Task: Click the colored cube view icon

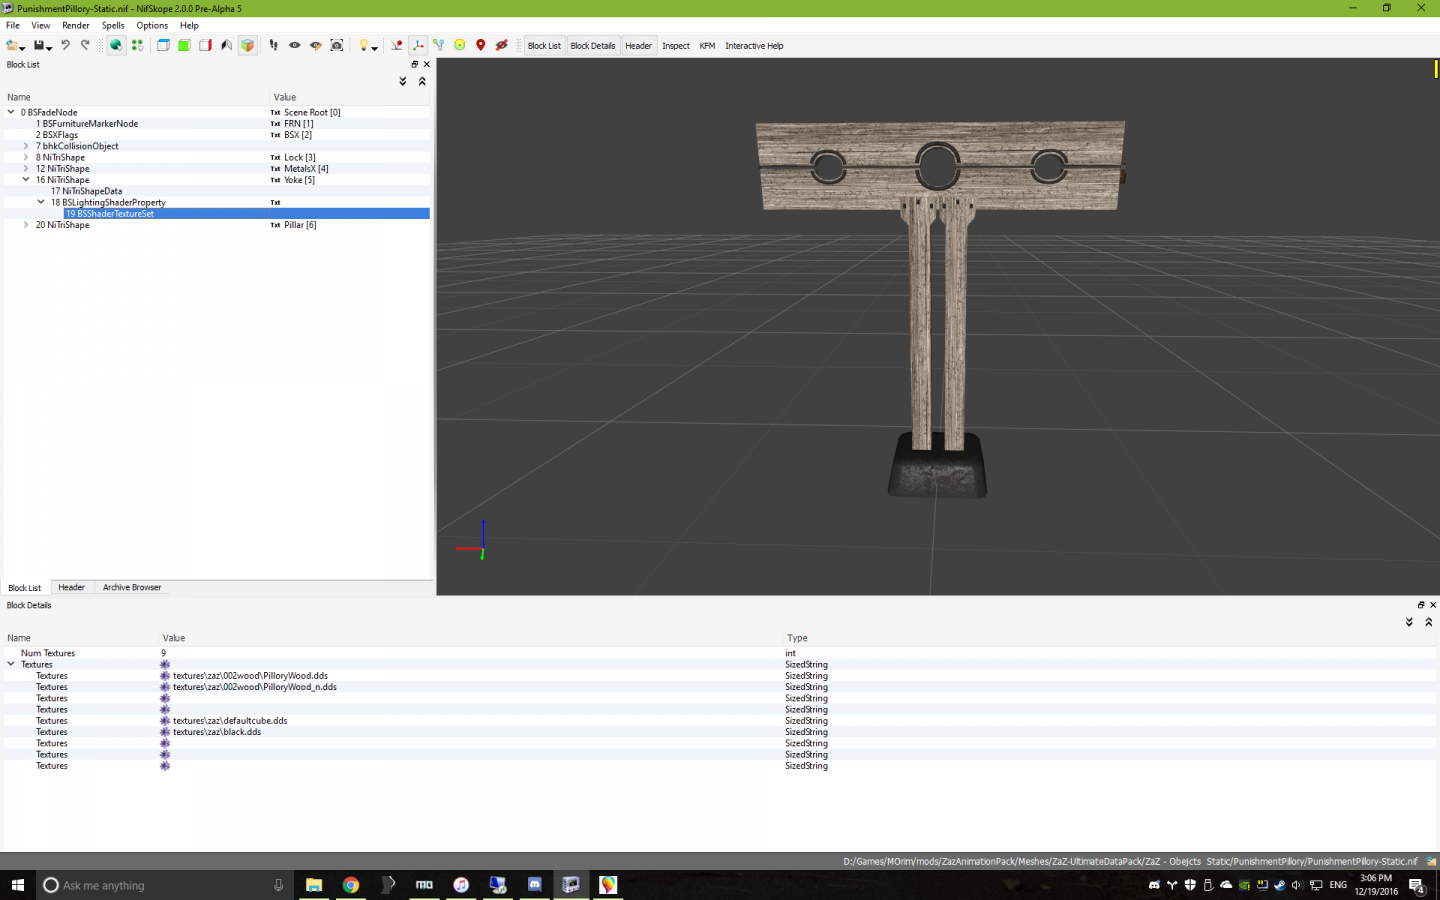Action: (x=247, y=45)
